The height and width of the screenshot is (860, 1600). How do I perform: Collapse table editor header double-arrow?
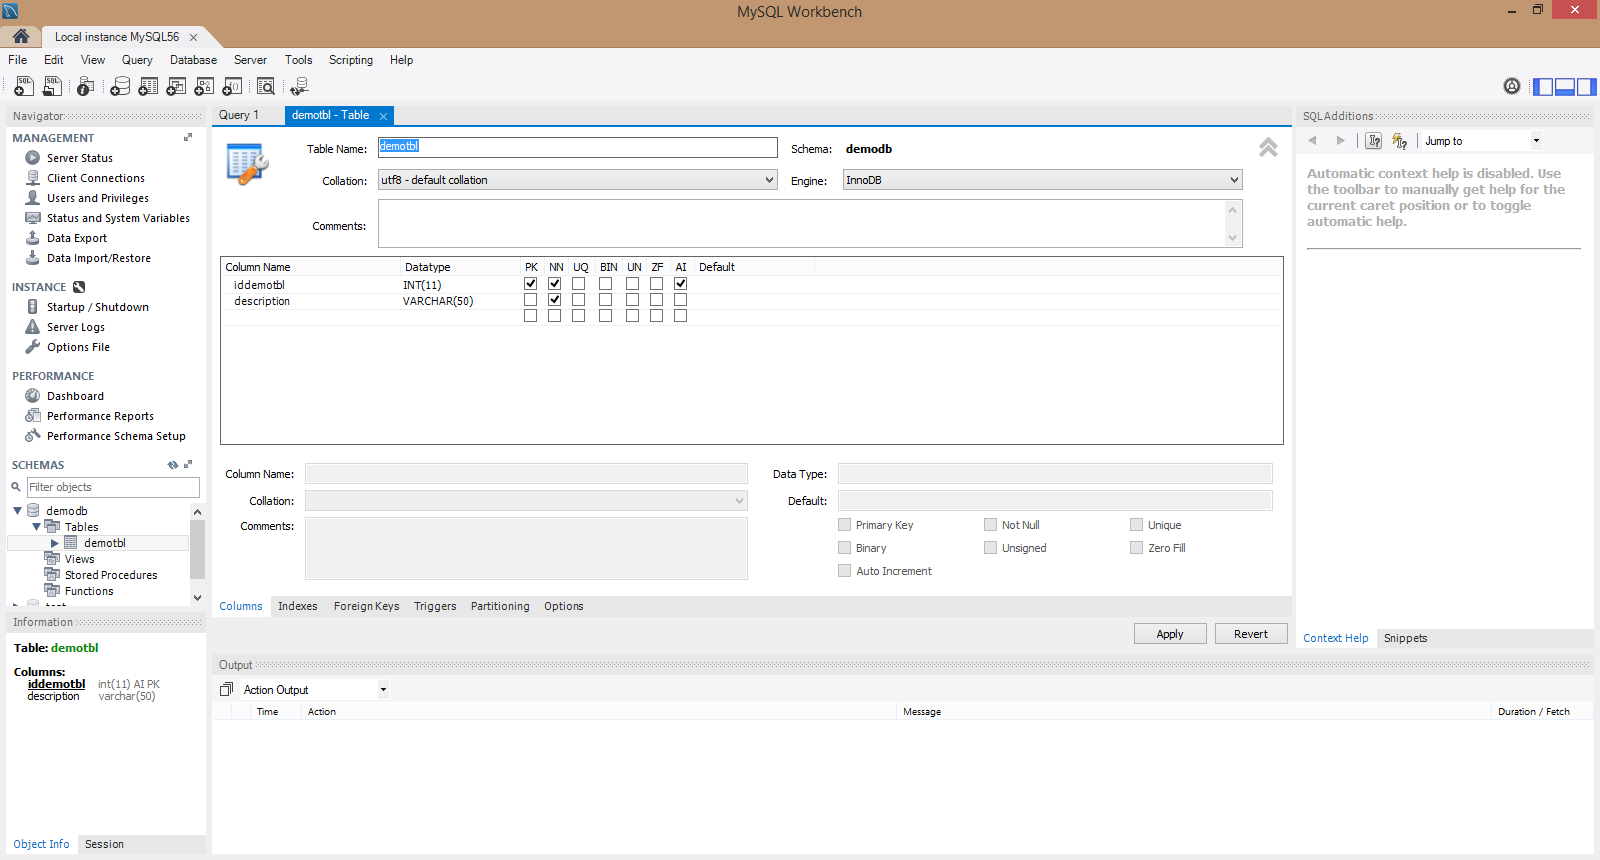[1268, 147]
